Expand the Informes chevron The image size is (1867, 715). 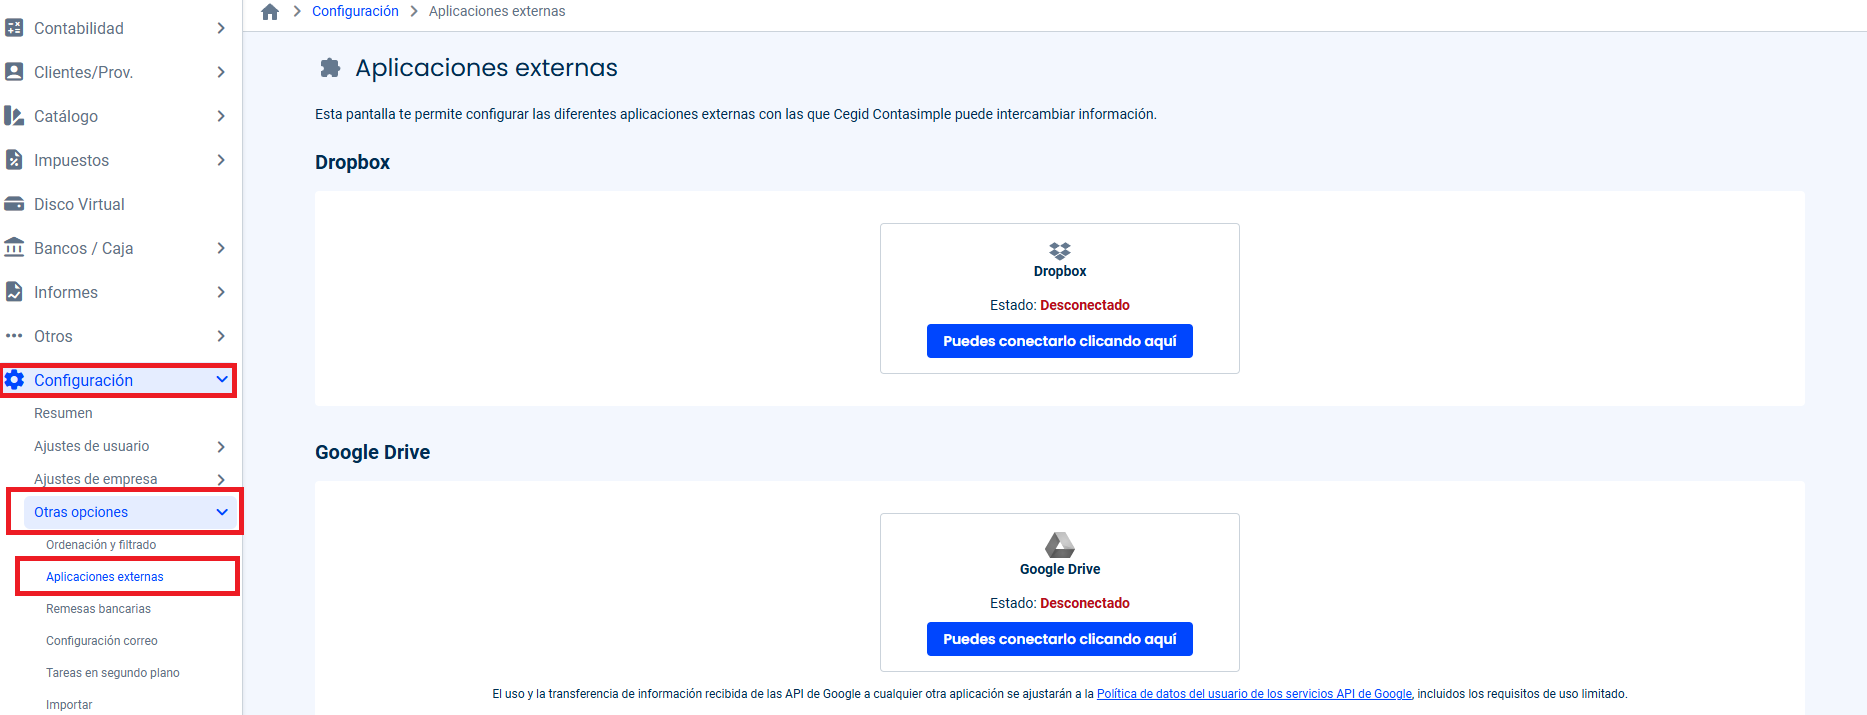[x=221, y=292]
